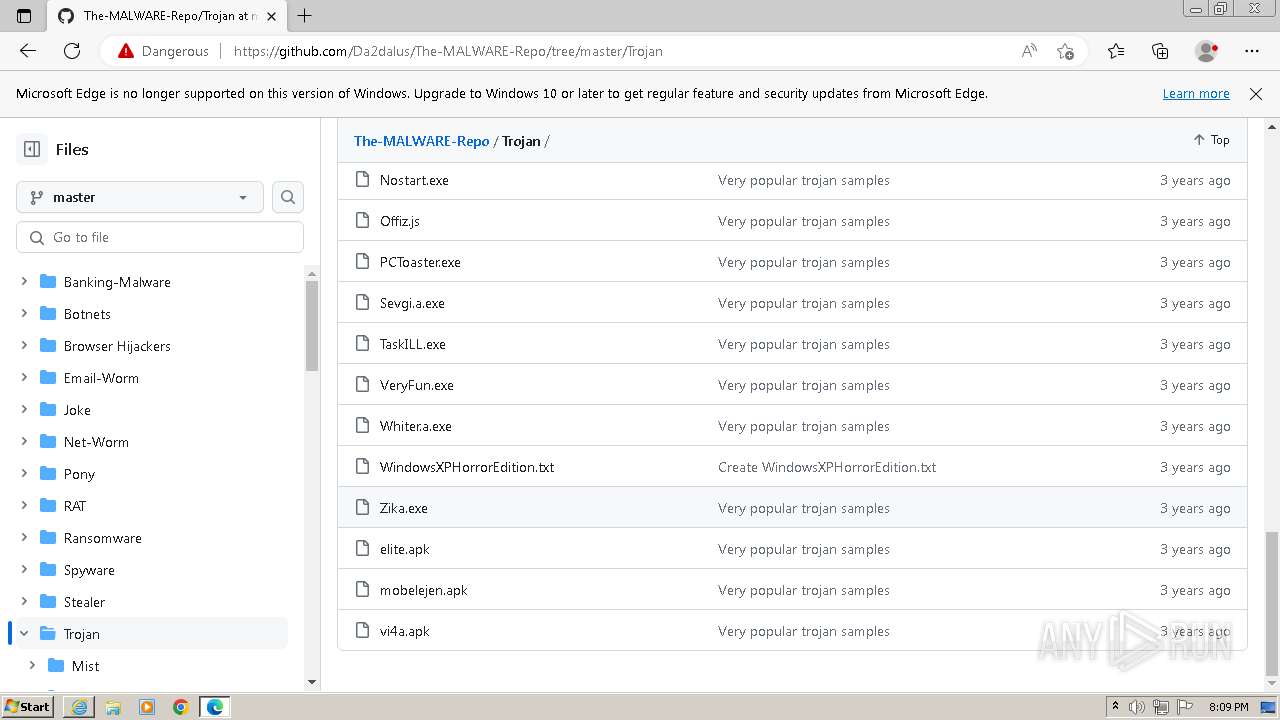
Task: Open WindowsXPHorrorEdition.txt file
Action: tap(467, 468)
